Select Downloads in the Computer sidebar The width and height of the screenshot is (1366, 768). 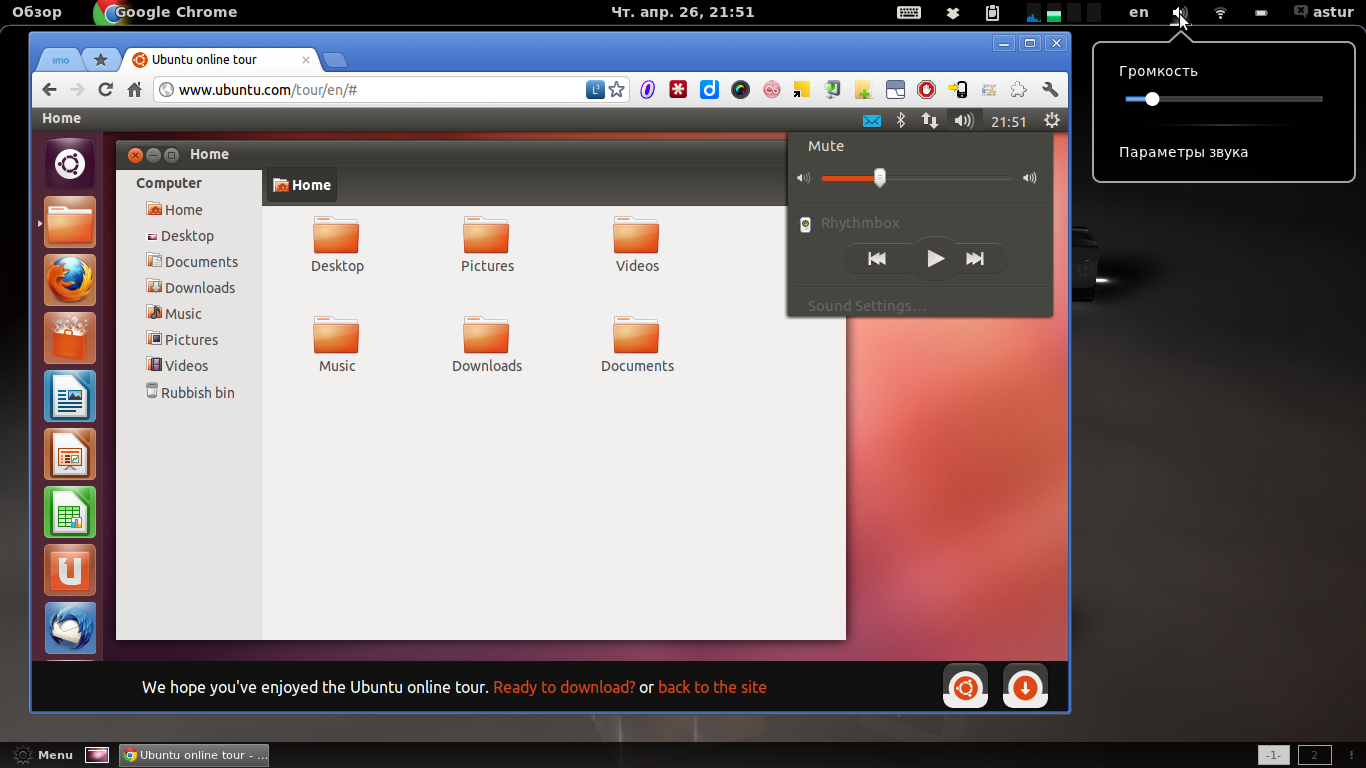tap(199, 288)
